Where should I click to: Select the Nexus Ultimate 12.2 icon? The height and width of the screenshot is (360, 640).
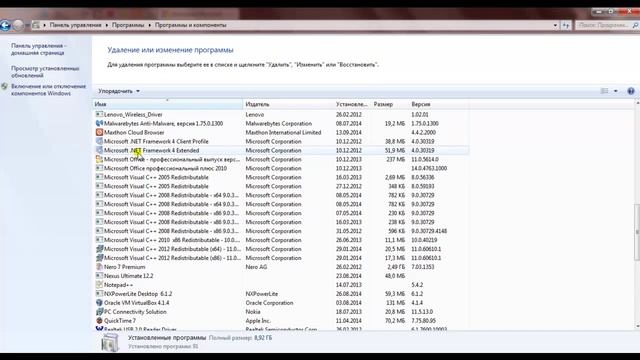pos(99,276)
